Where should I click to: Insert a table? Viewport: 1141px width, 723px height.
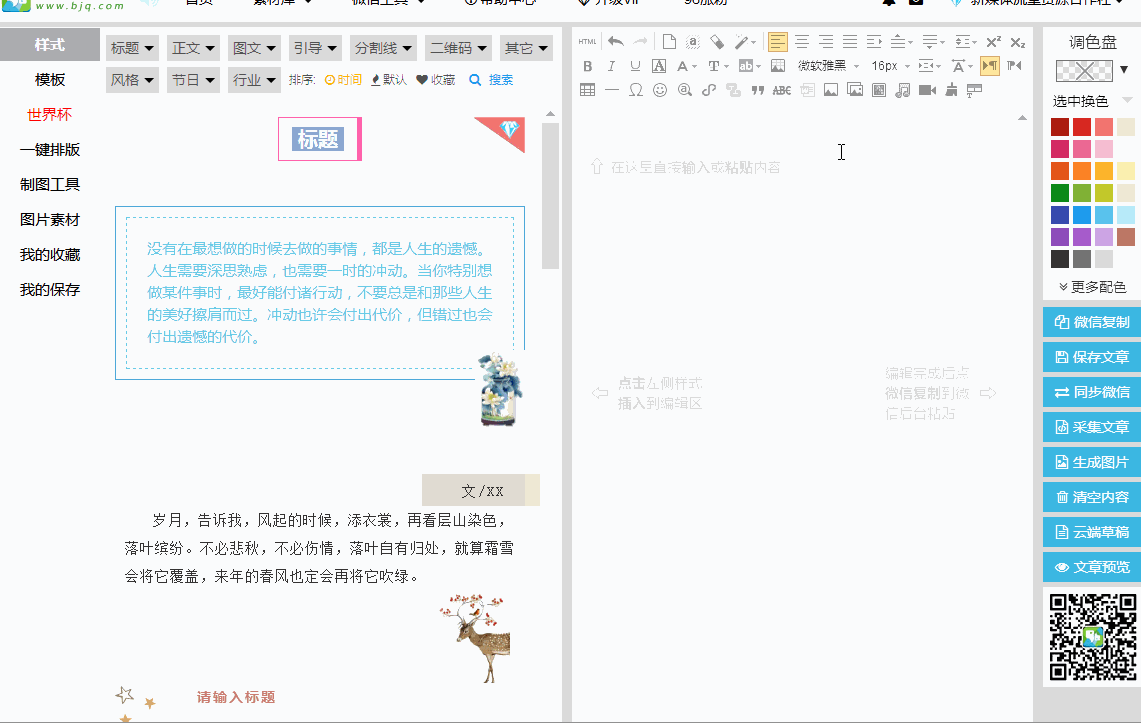(x=587, y=90)
